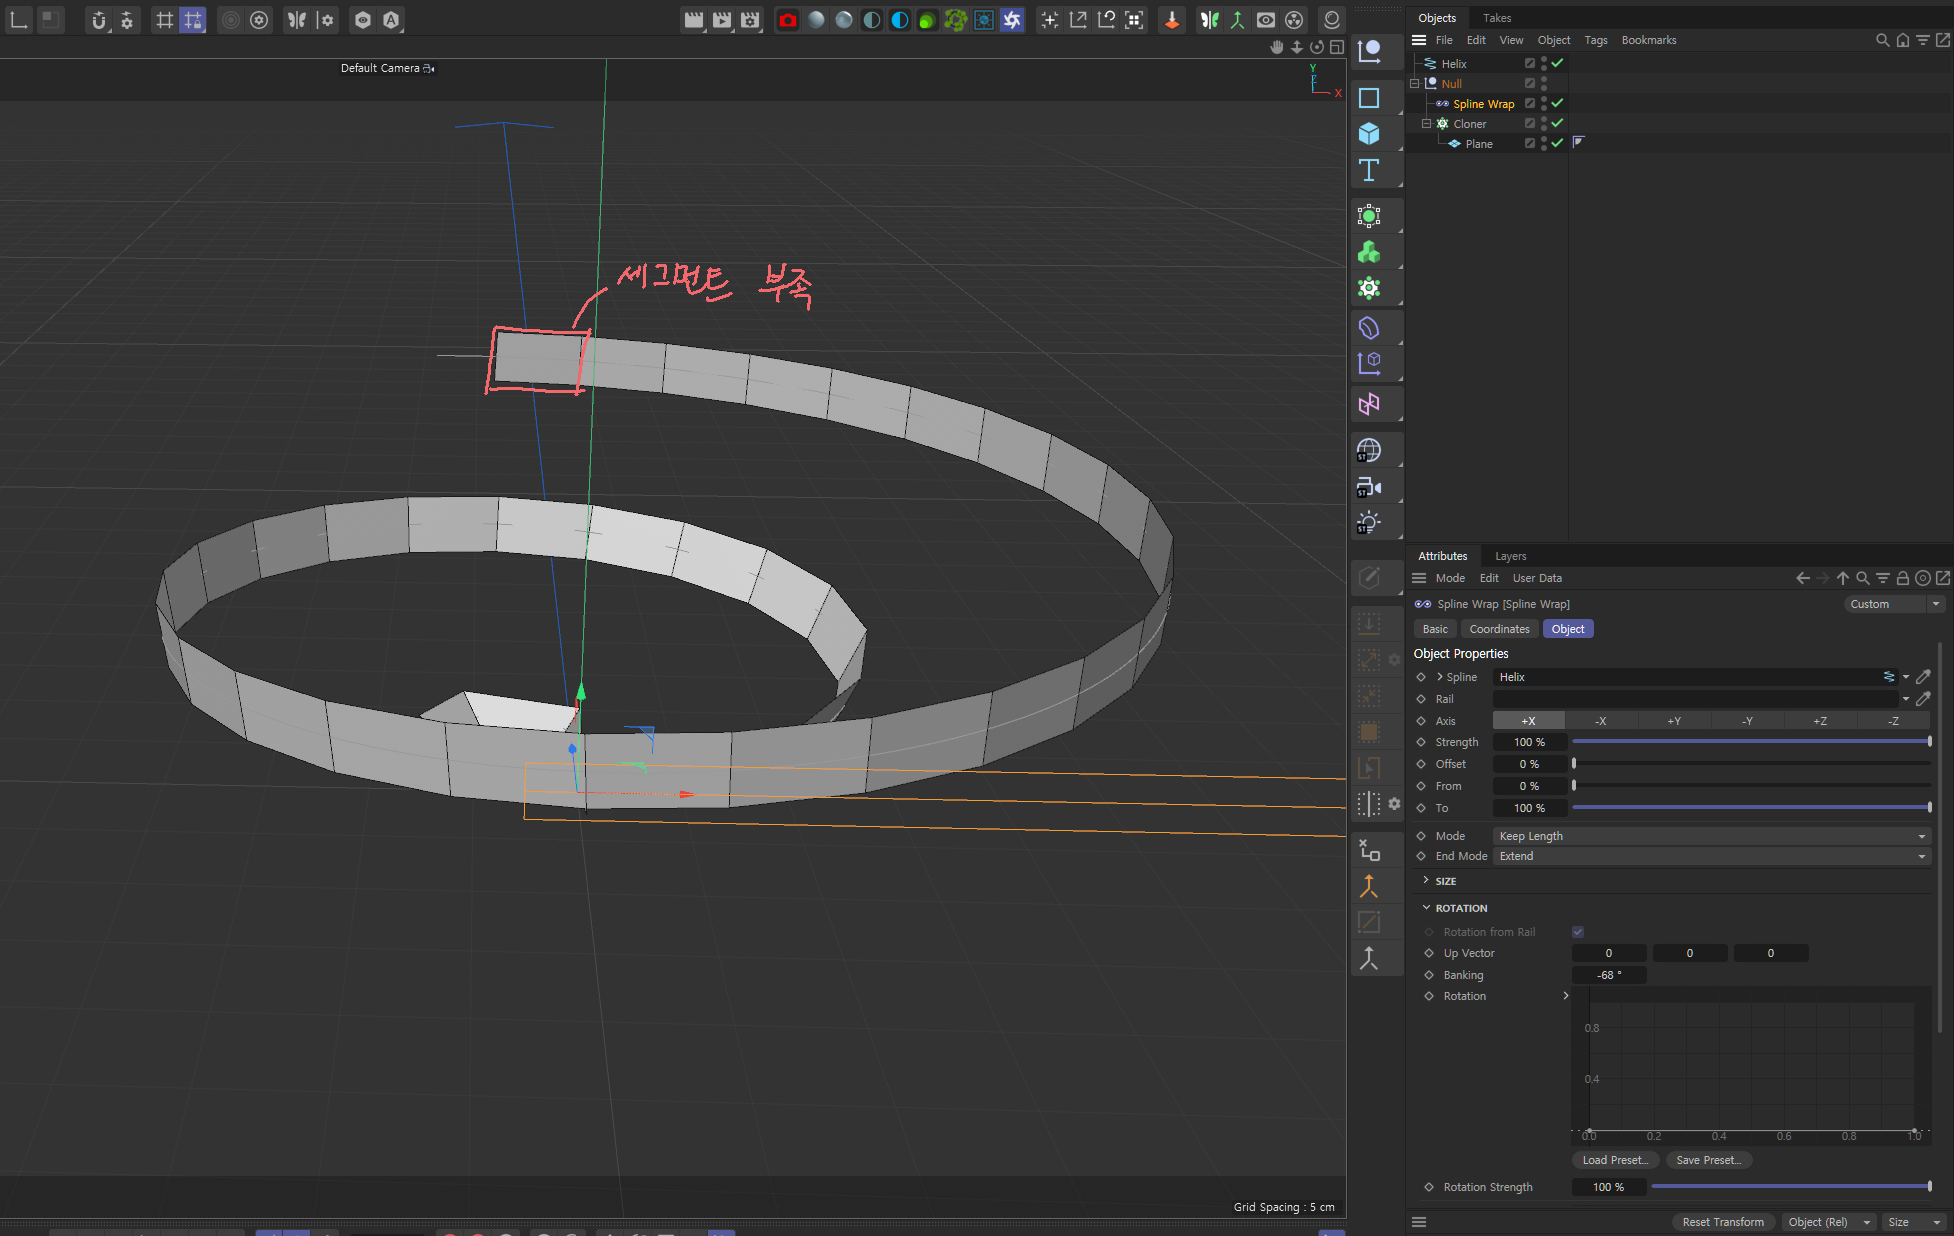1954x1236 pixels.
Task: Set the Axis to -X
Action: [x=1601, y=721]
